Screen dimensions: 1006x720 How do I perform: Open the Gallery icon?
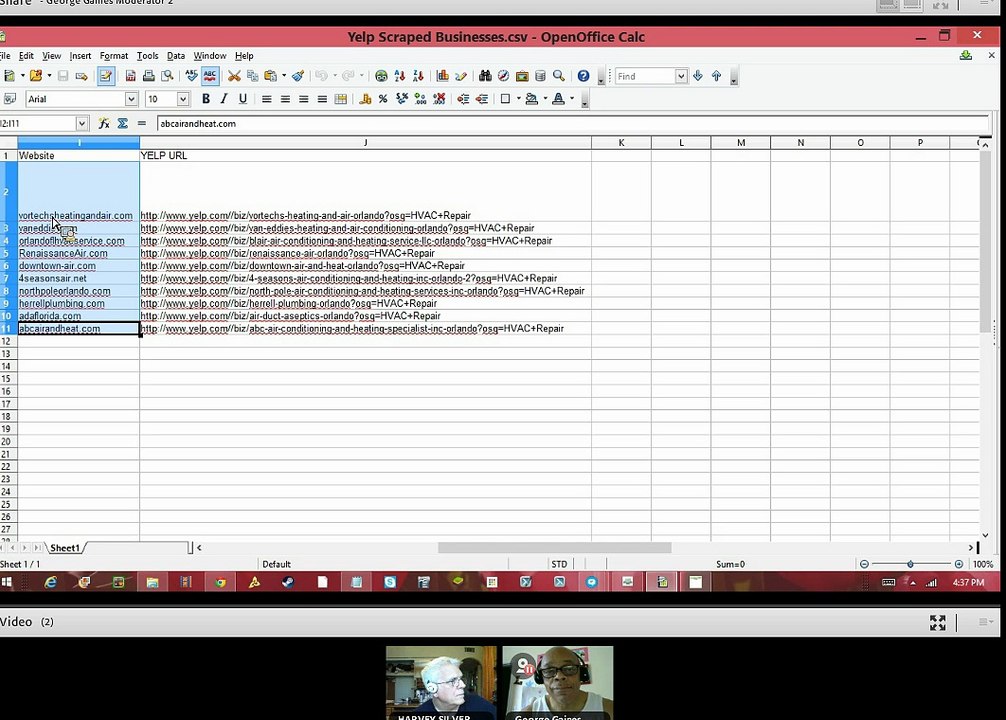[x=522, y=76]
